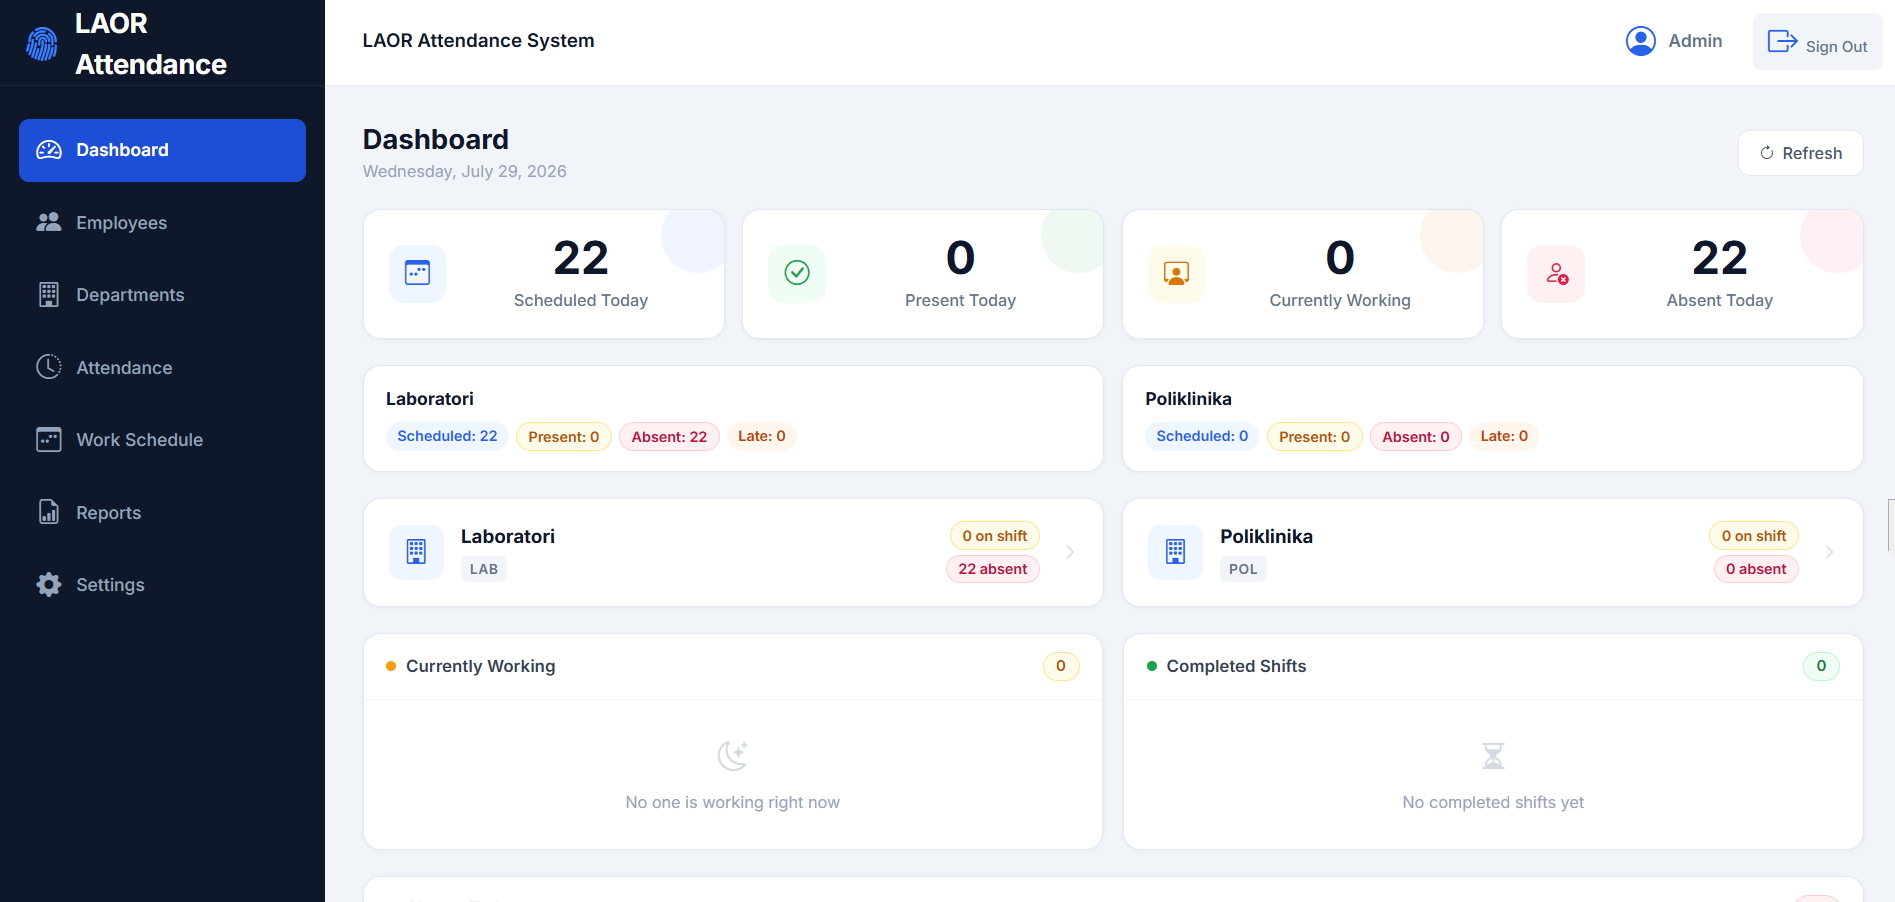Click the Poliklinika building icon
The image size is (1895, 902).
click(x=1176, y=552)
